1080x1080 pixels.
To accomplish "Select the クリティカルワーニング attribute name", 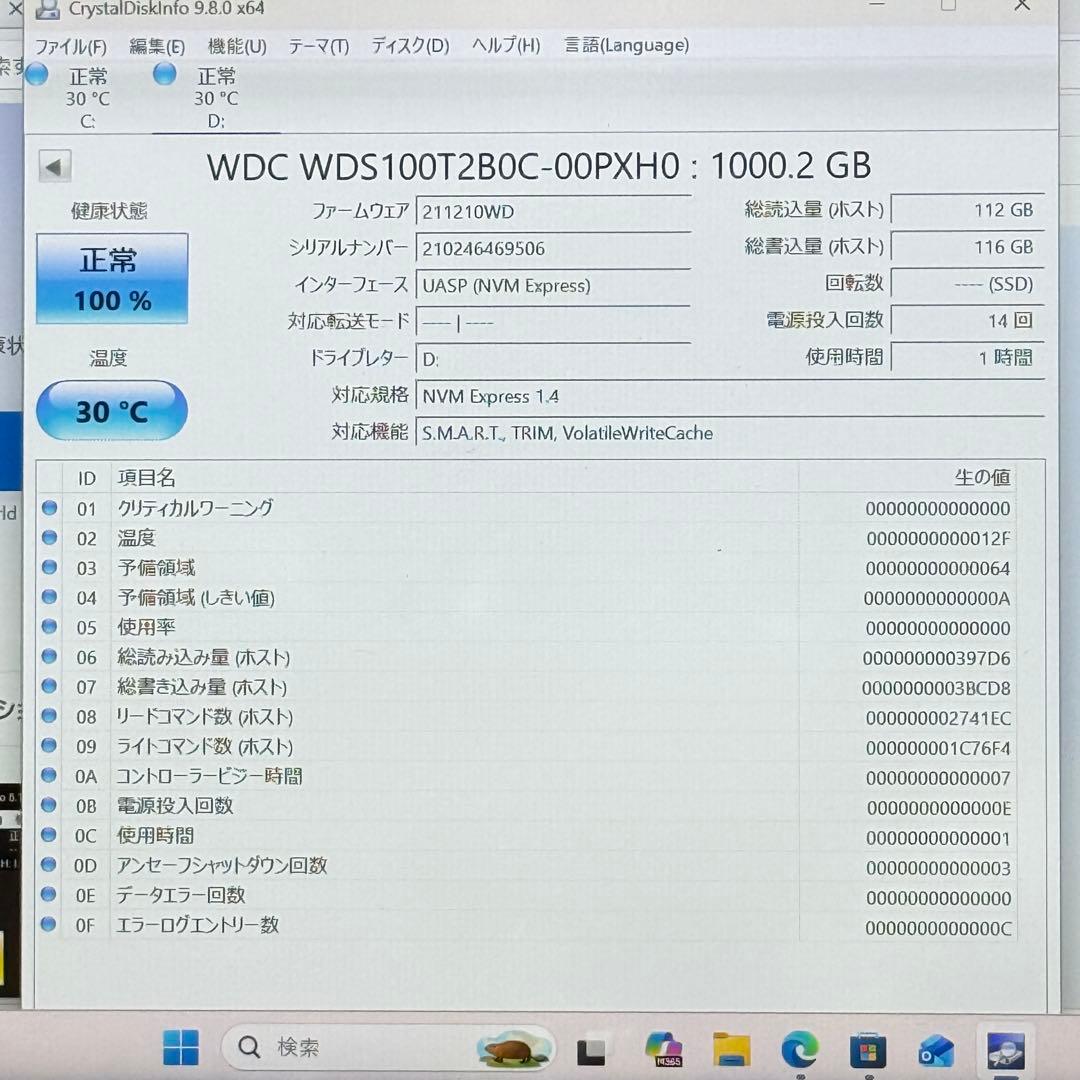I will pos(196,508).
